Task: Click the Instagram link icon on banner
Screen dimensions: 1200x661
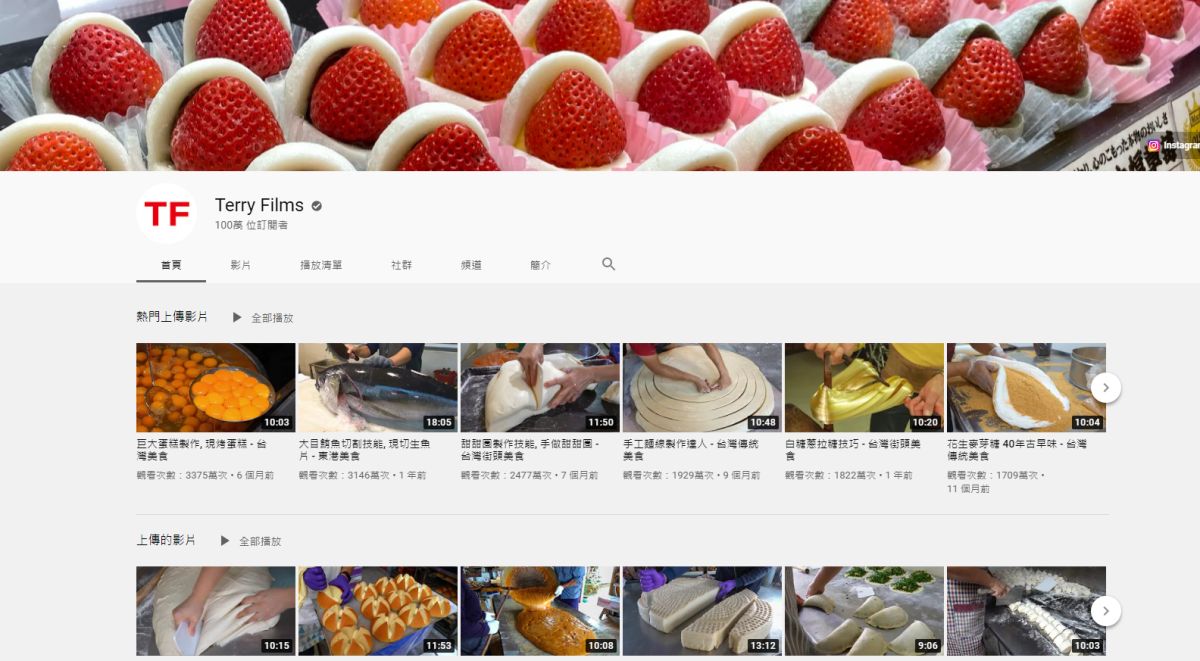Action: coord(1153,146)
